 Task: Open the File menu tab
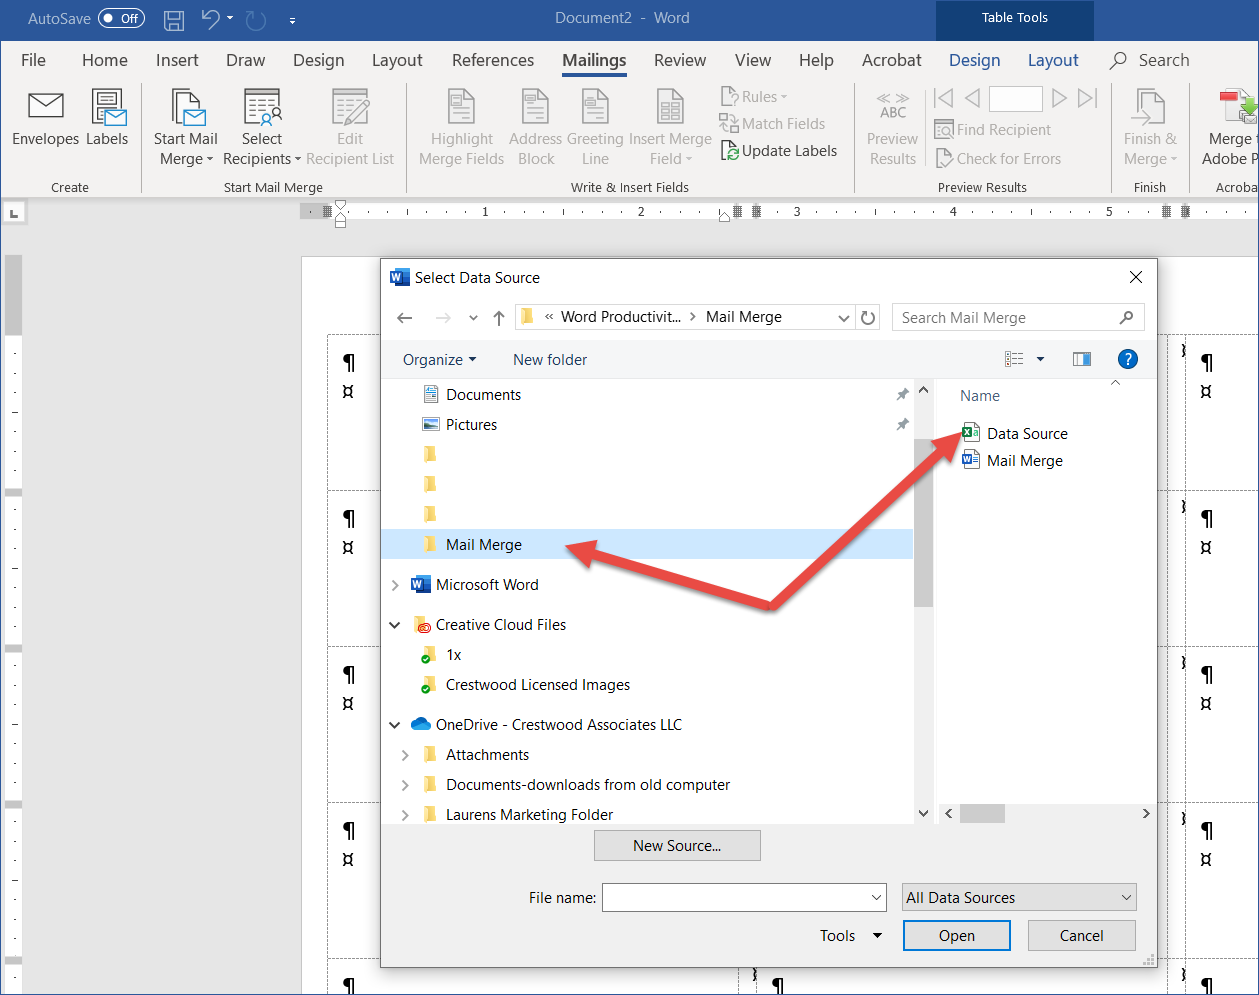pyautogui.click(x=33, y=61)
